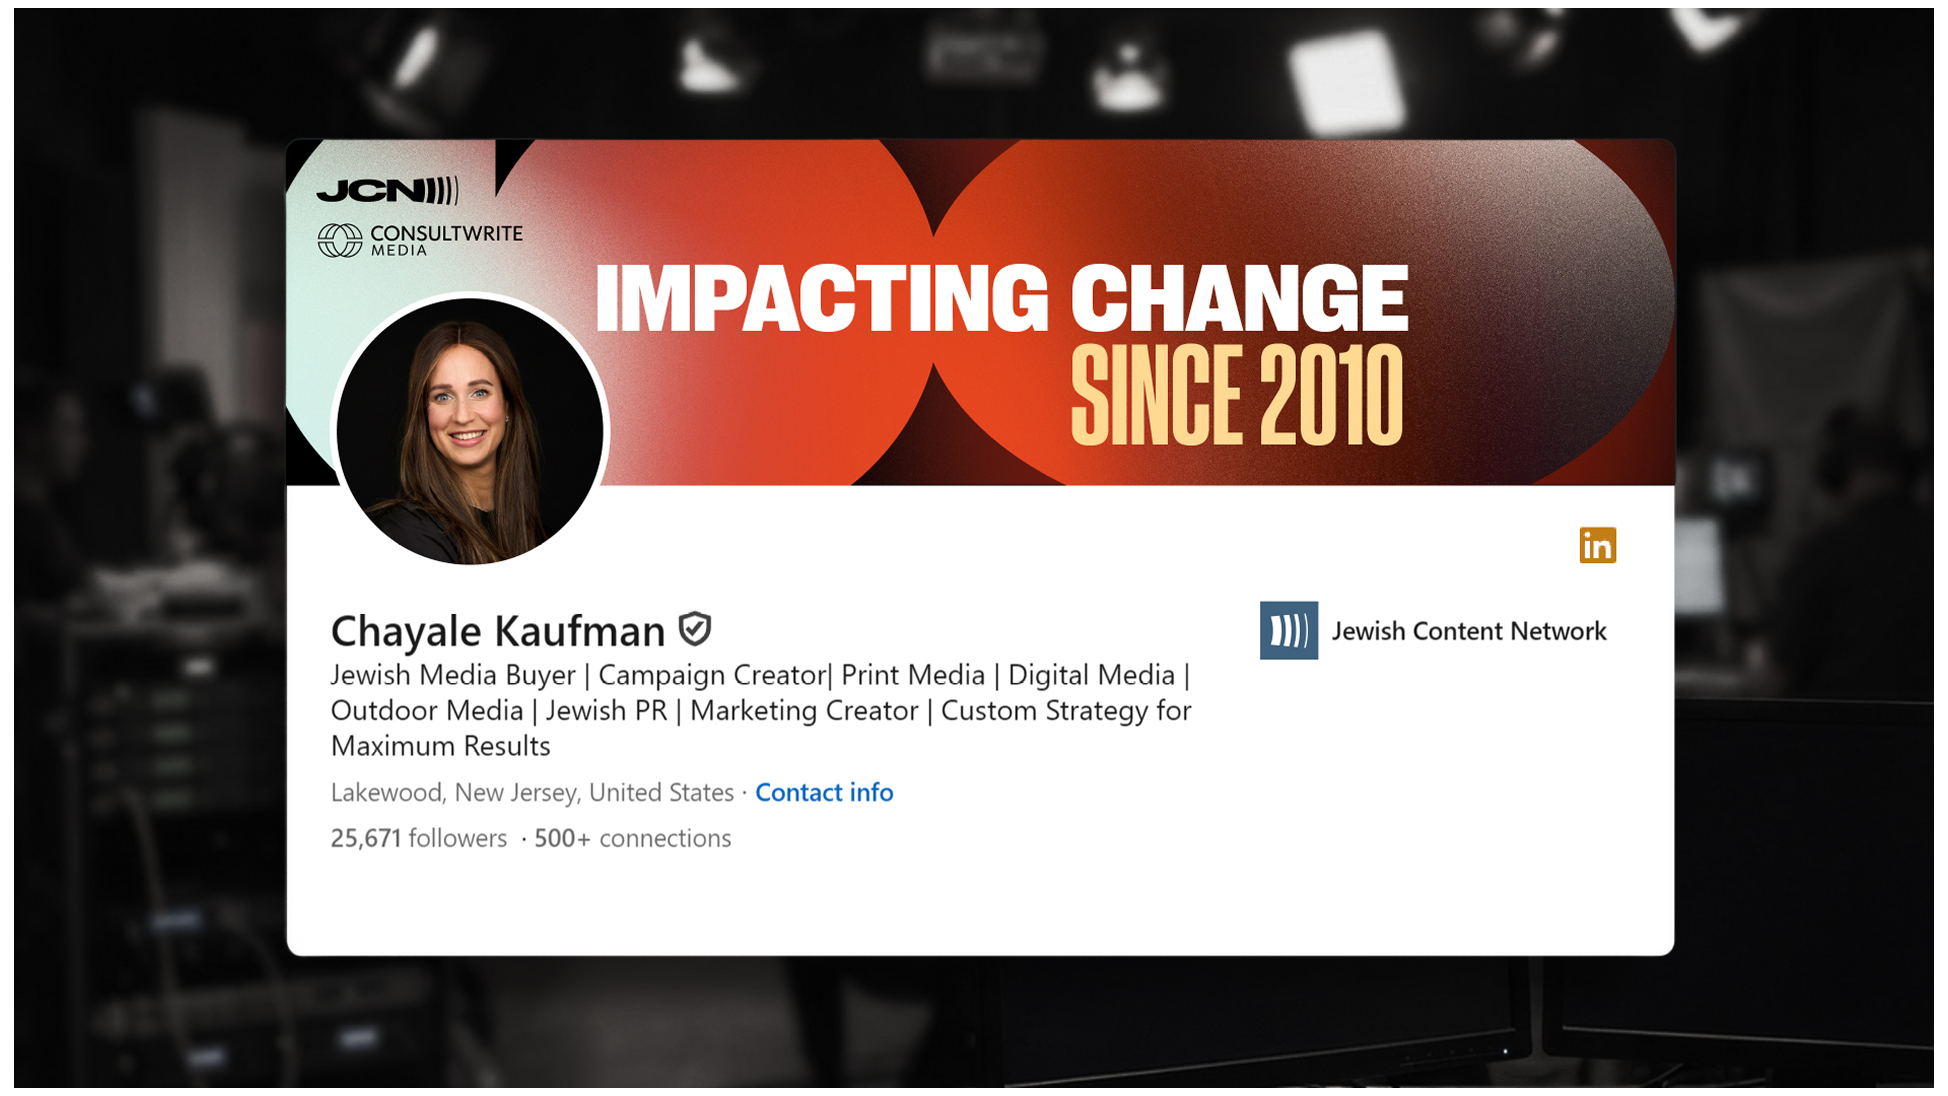Click the verification shield badge beside the name
The height and width of the screenshot is (1096, 1948).
[x=695, y=629]
